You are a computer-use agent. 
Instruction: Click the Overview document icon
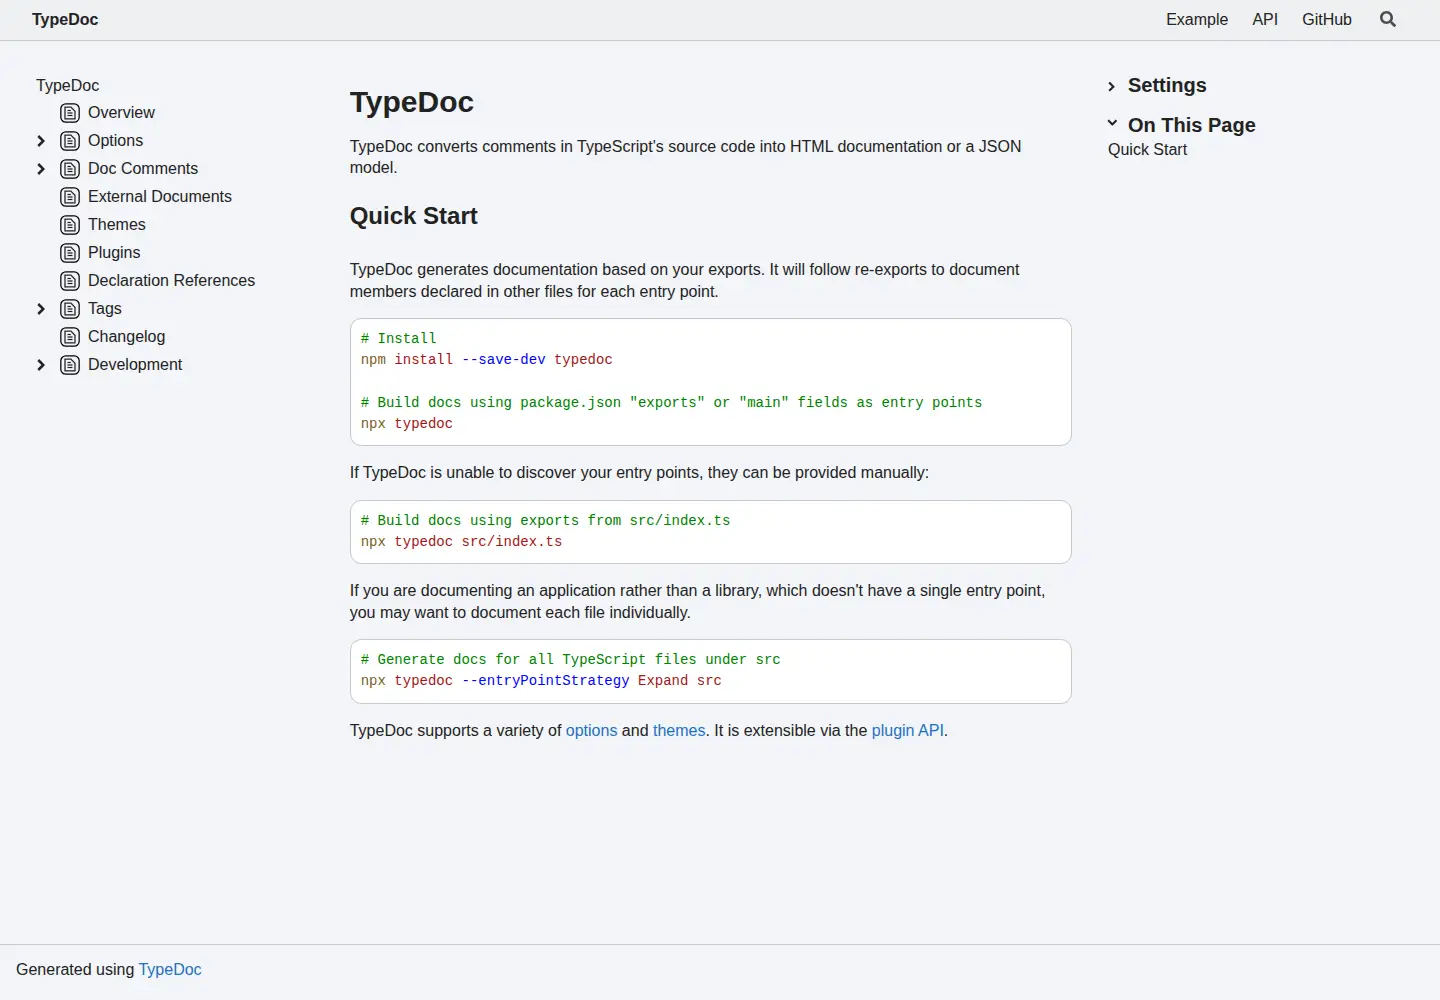point(70,113)
